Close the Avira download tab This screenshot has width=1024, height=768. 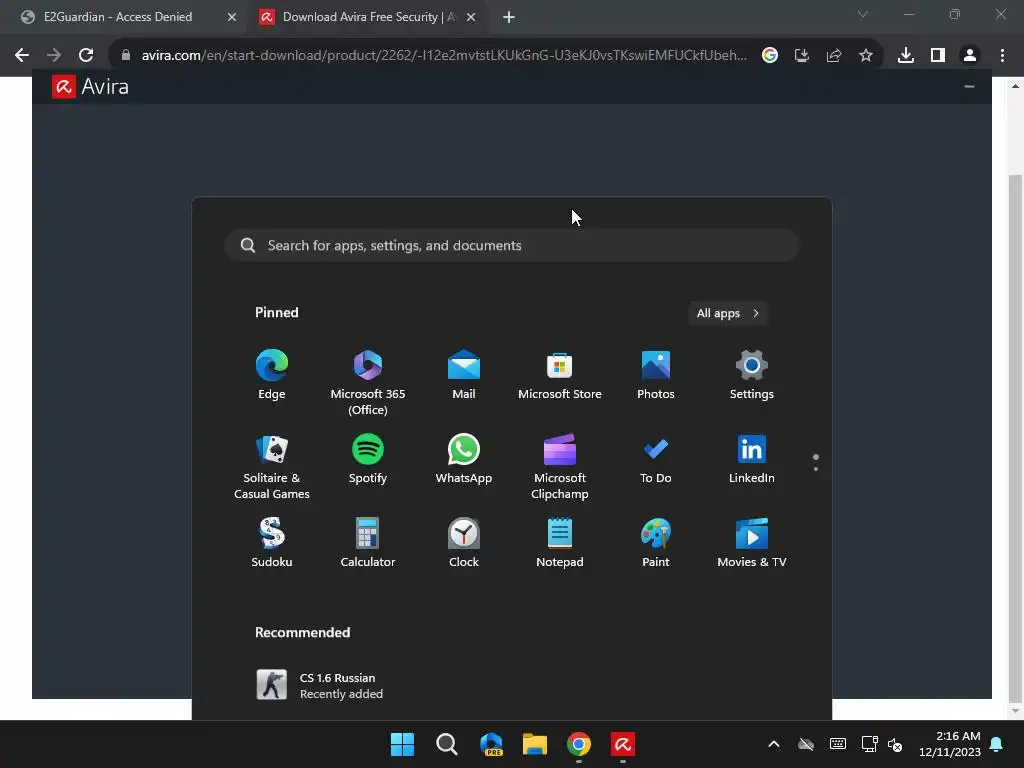coord(471,17)
